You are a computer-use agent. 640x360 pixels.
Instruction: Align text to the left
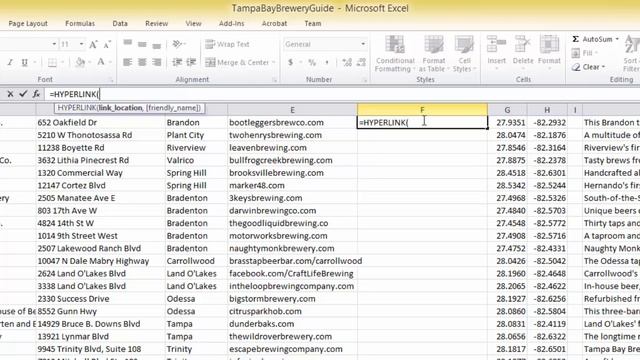click(127, 62)
